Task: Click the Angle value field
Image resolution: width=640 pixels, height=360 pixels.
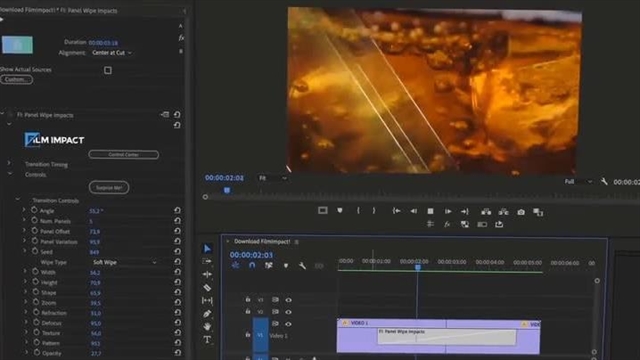Action: pyautogui.click(x=96, y=211)
